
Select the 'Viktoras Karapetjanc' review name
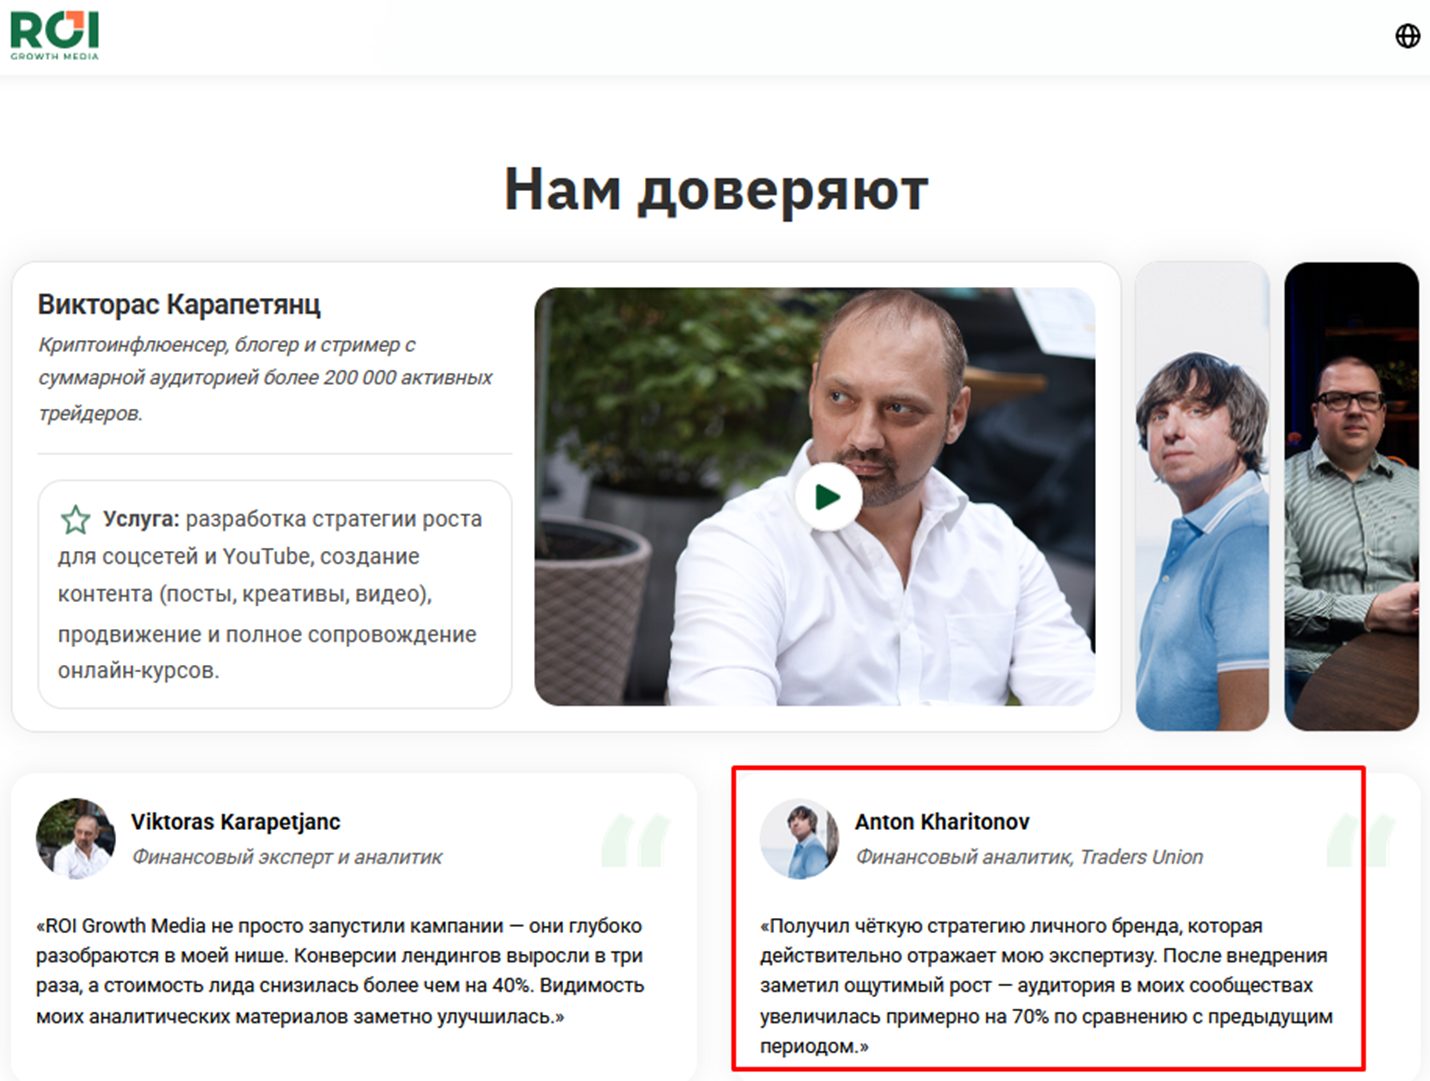tap(235, 822)
